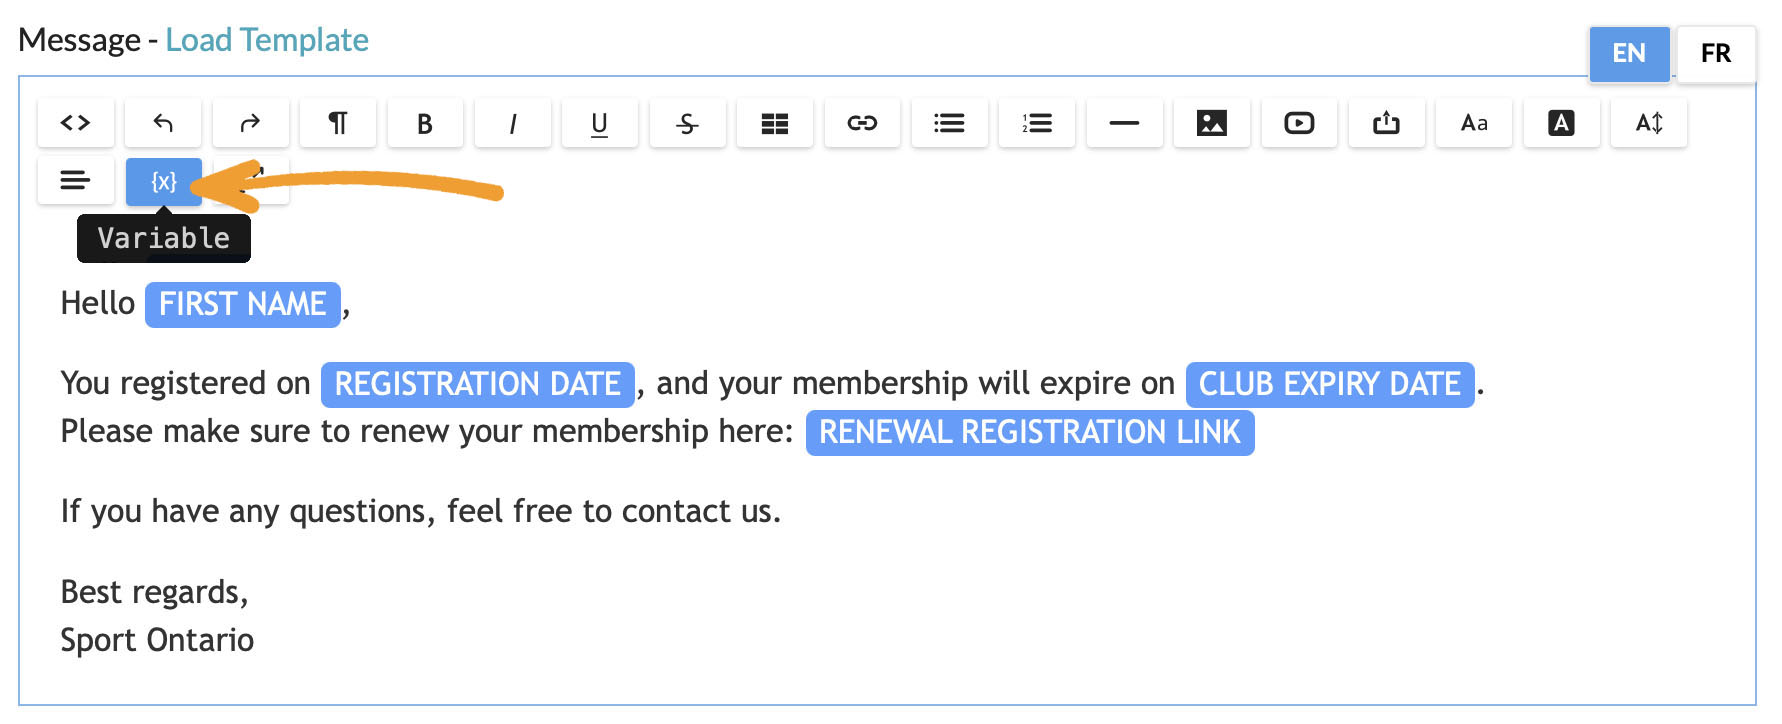The height and width of the screenshot is (724, 1782).
Task: Open paragraph format options
Action: (x=338, y=123)
